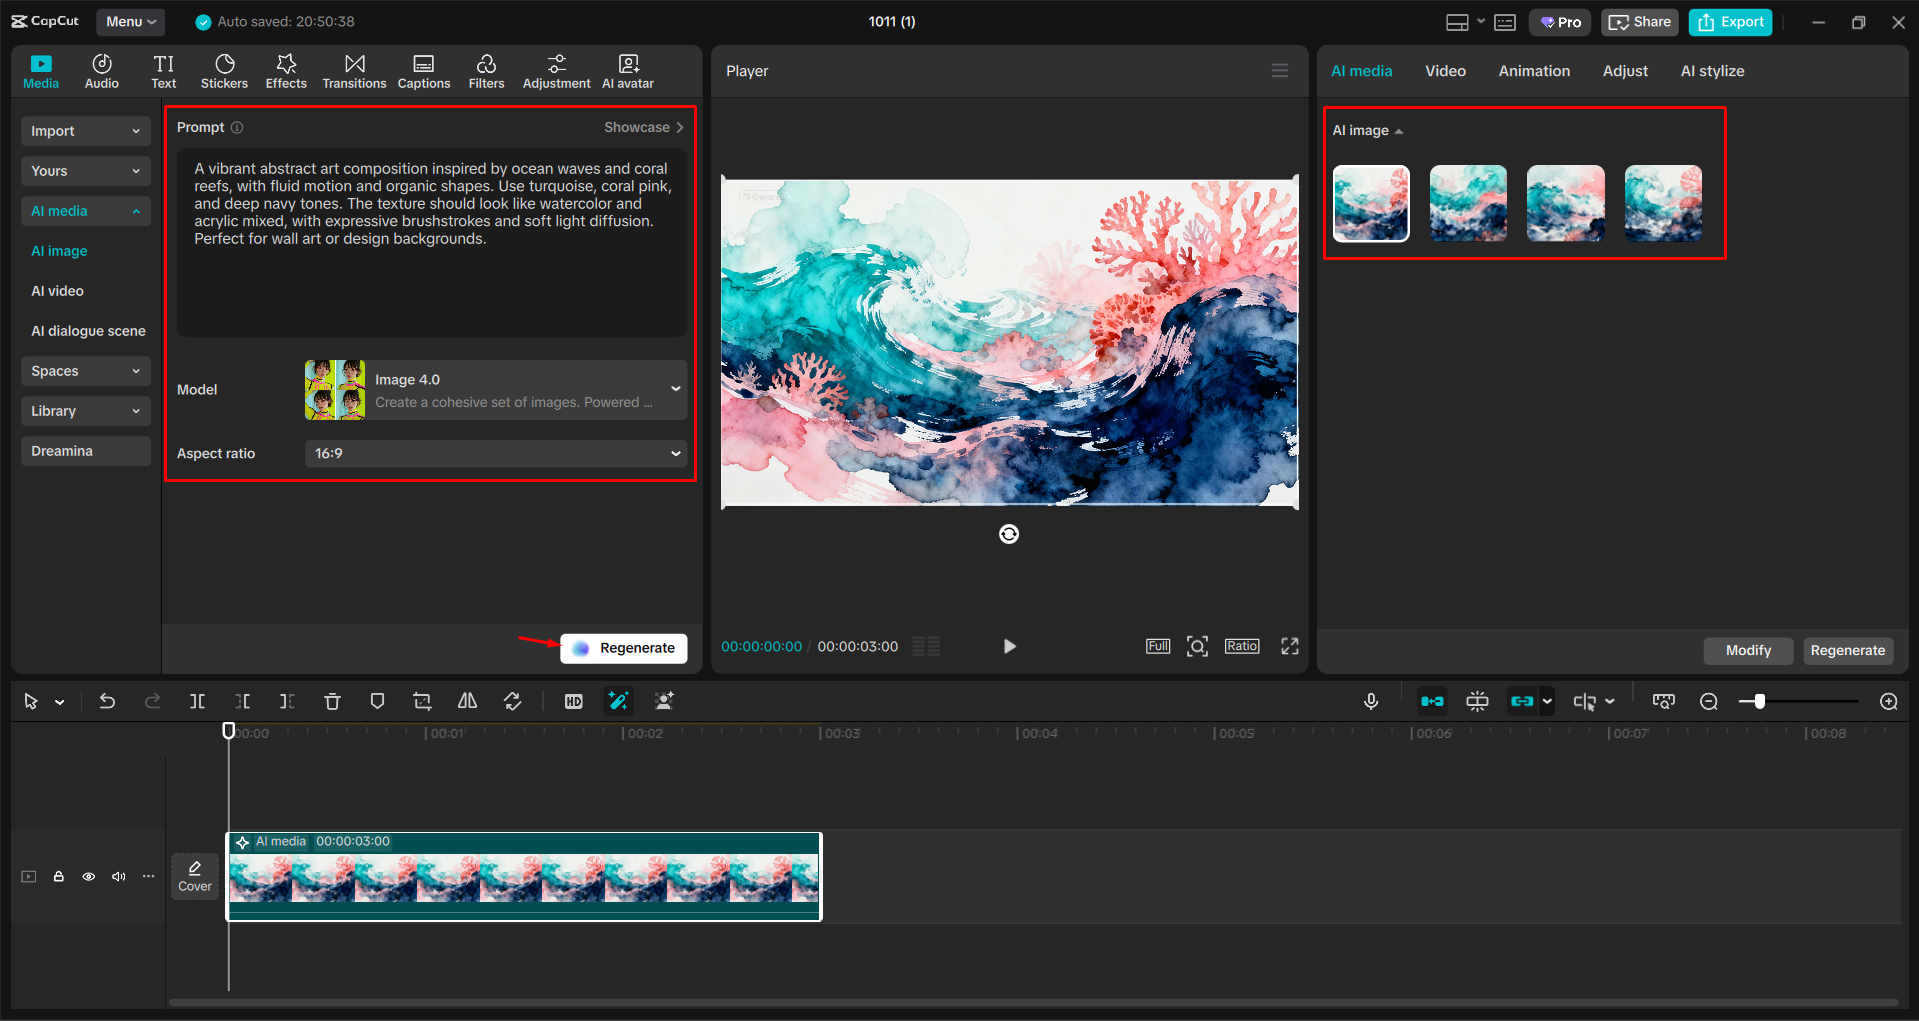Toggle the track visibility eye icon
This screenshot has height=1021, width=1919.
[x=88, y=876]
